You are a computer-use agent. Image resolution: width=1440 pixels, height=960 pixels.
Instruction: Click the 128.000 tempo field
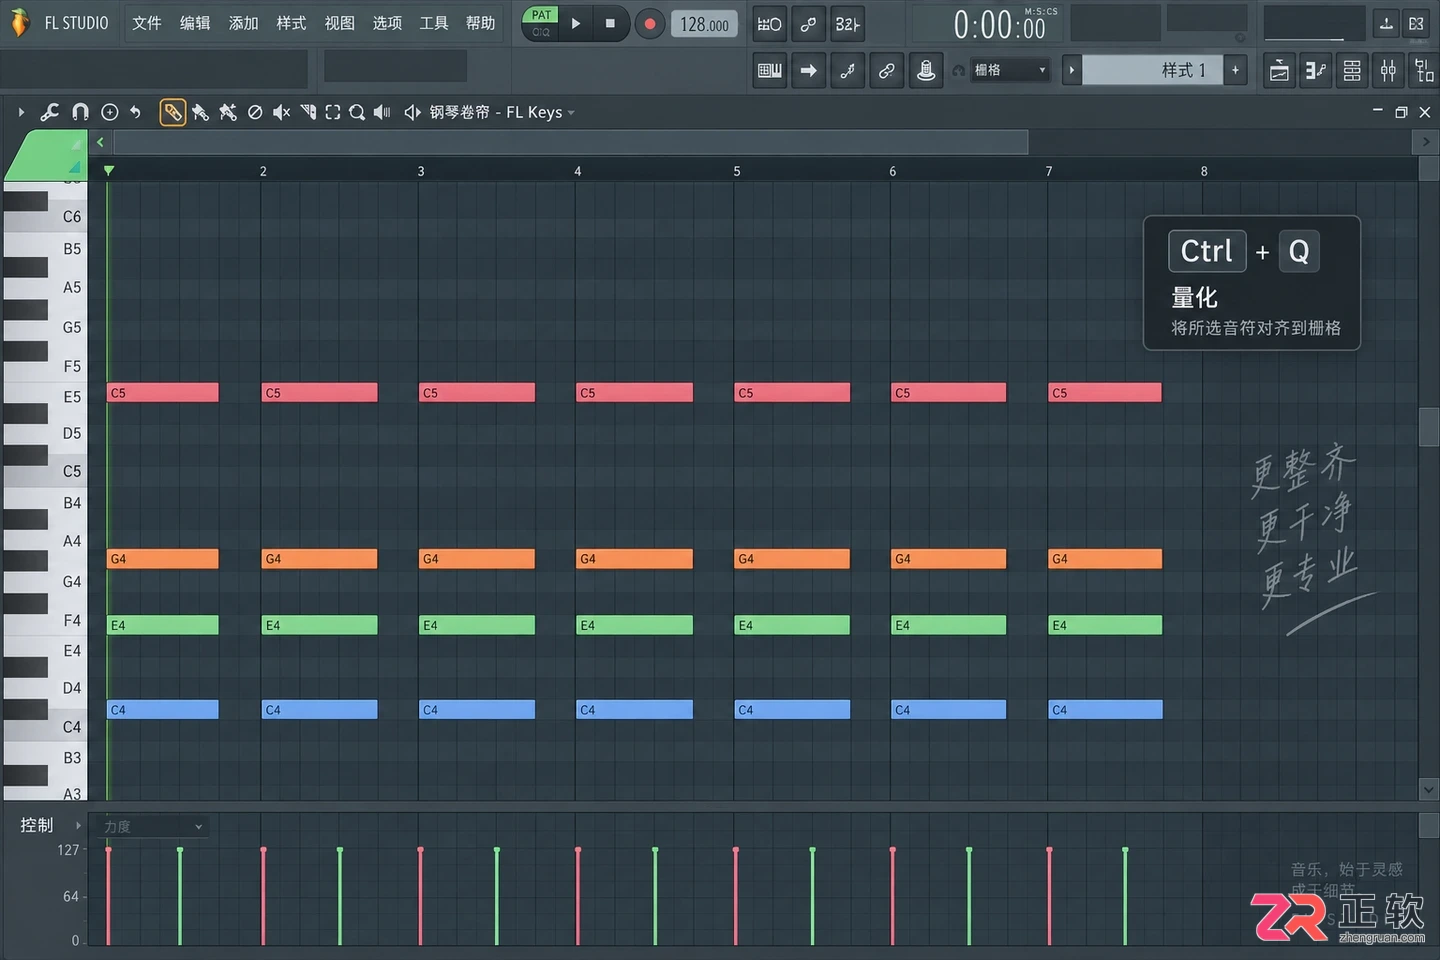coord(705,24)
